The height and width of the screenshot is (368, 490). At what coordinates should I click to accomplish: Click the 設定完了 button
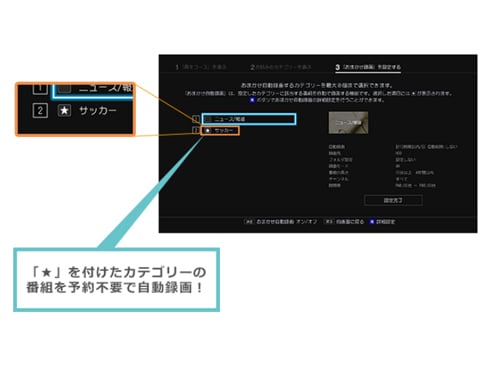tap(393, 200)
